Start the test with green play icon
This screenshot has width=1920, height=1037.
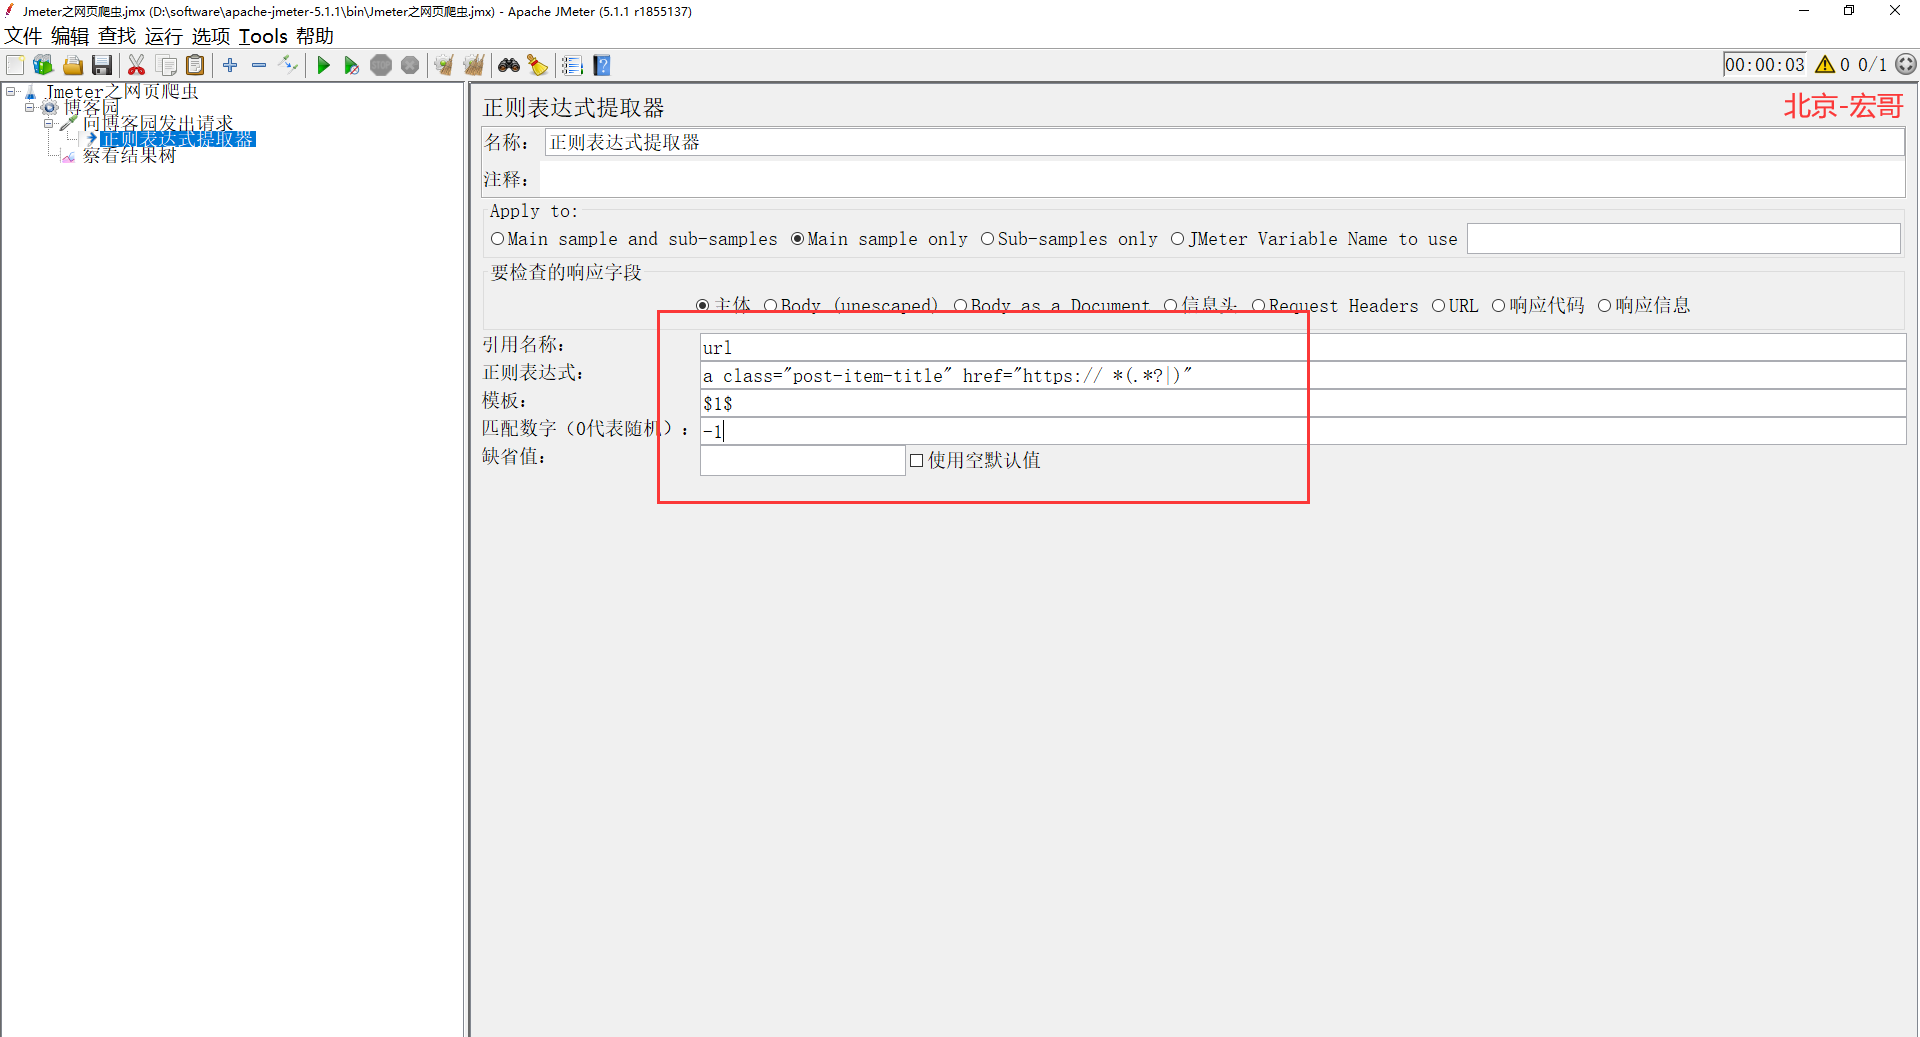pyautogui.click(x=323, y=66)
